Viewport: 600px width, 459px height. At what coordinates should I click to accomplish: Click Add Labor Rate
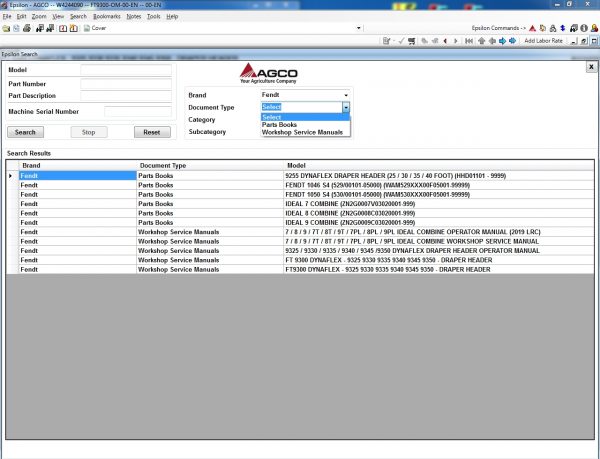pyautogui.click(x=543, y=41)
